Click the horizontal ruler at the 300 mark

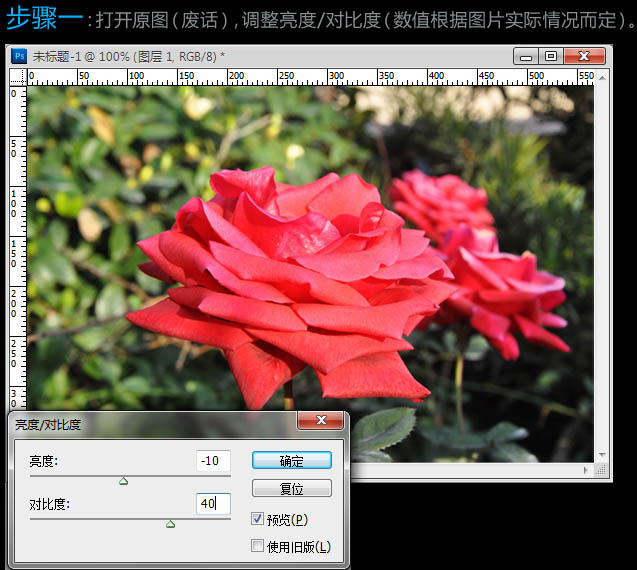(335, 77)
